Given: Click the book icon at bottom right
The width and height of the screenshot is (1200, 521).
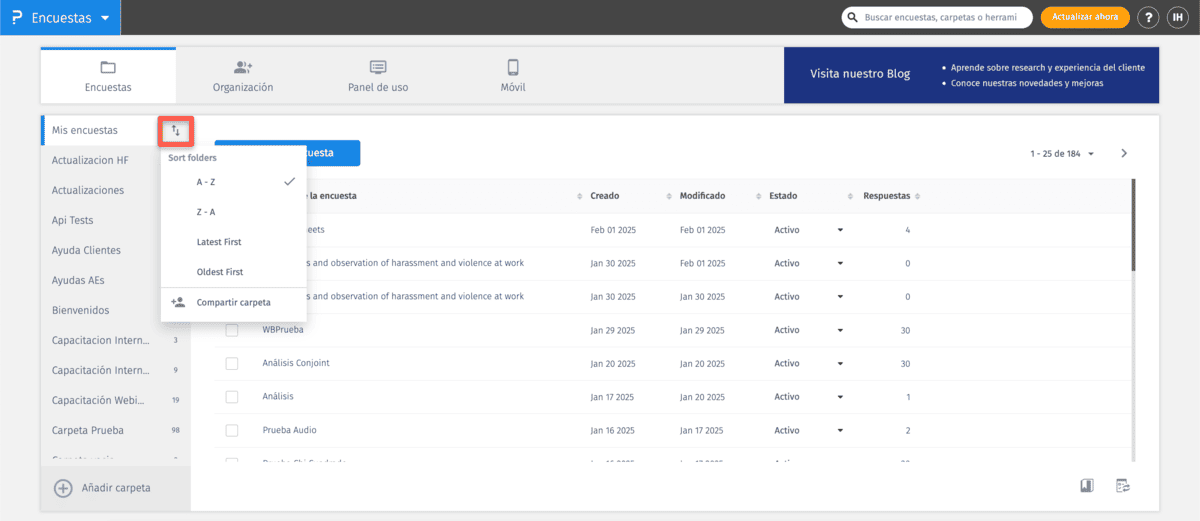Looking at the screenshot, I should 1086,486.
